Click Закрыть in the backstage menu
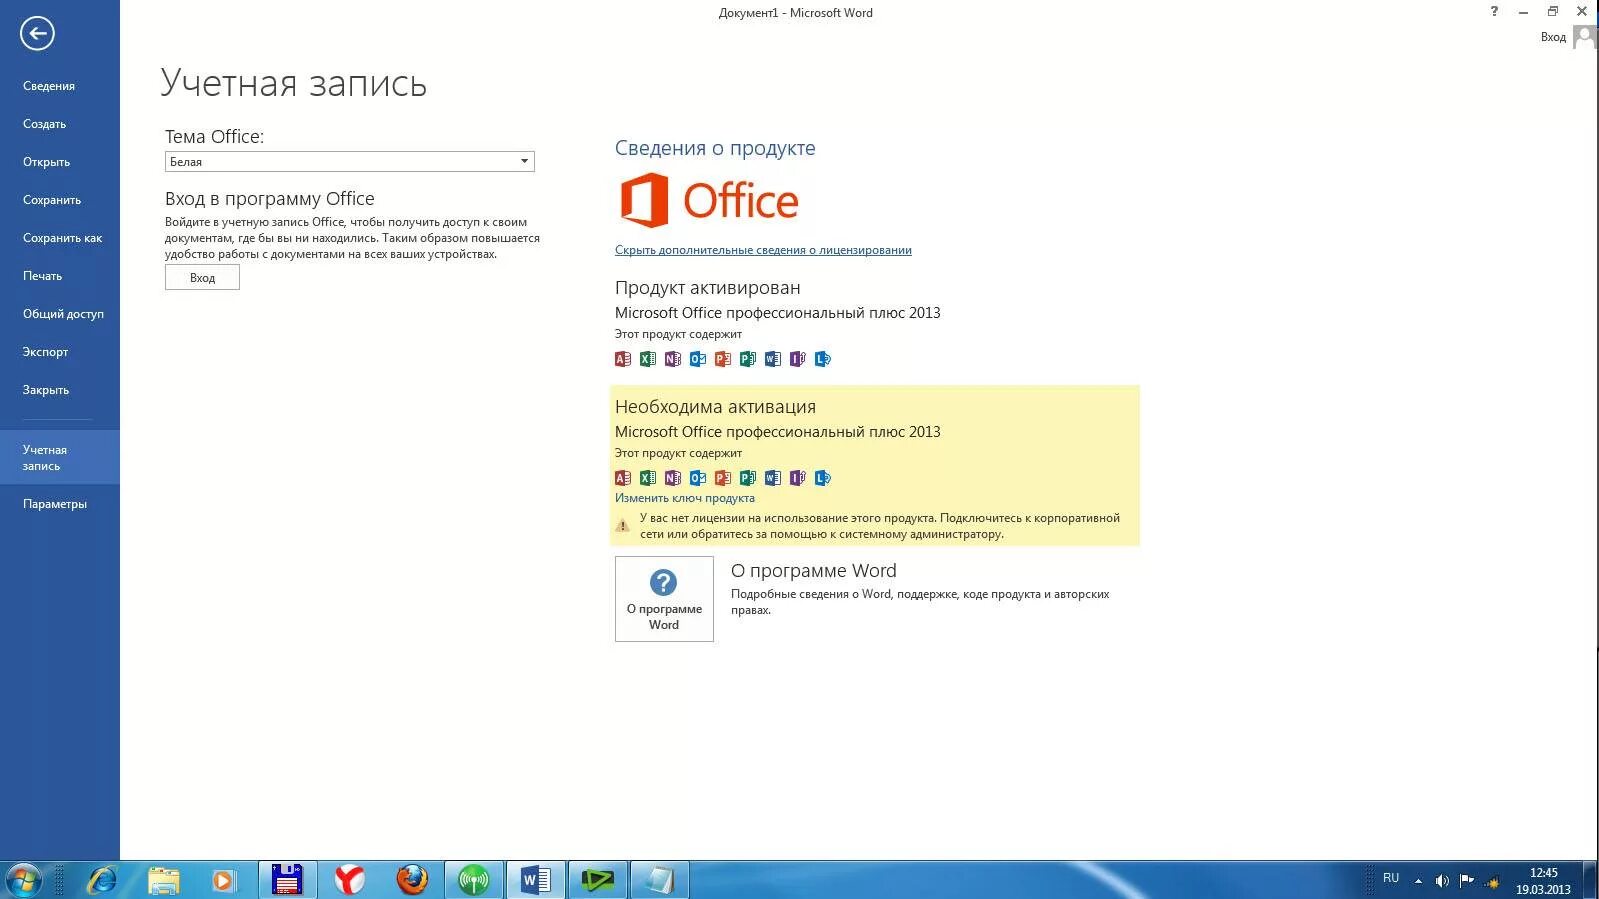This screenshot has height=899, width=1599. [x=45, y=390]
